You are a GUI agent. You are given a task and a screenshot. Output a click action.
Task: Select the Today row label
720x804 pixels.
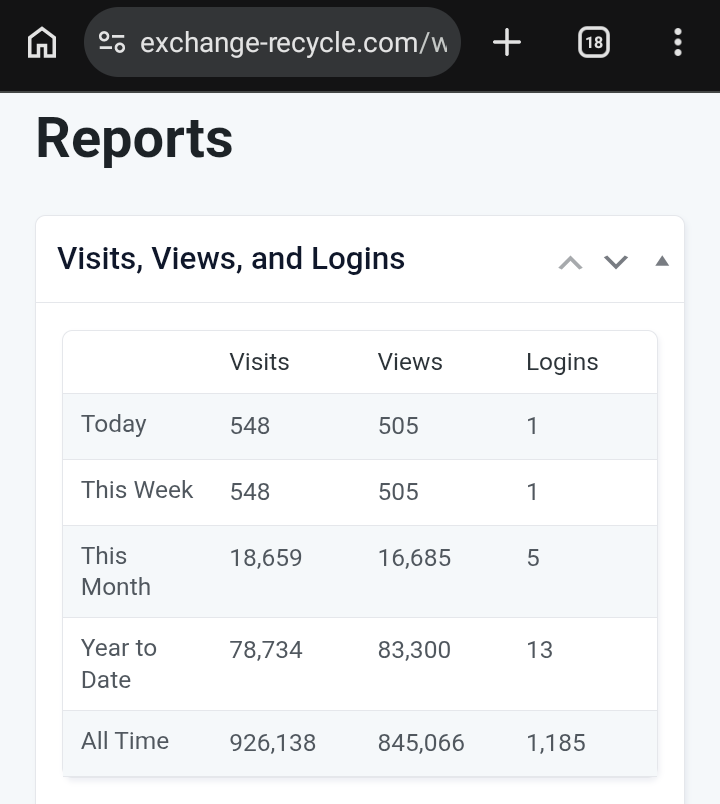[x=114, y=424]
